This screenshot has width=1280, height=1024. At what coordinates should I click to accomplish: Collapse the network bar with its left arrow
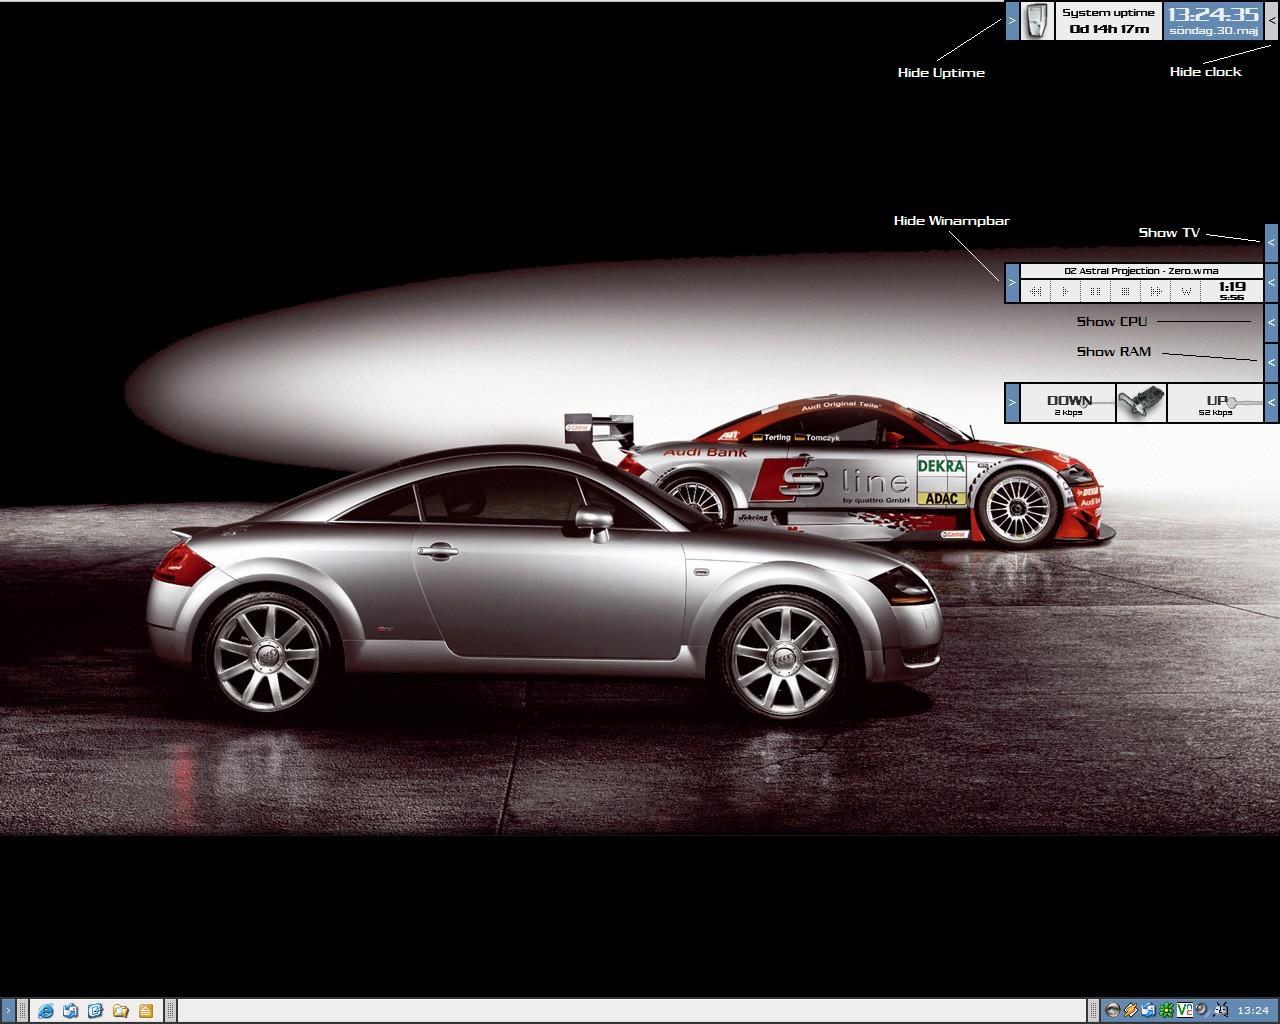pos(1012,403)
